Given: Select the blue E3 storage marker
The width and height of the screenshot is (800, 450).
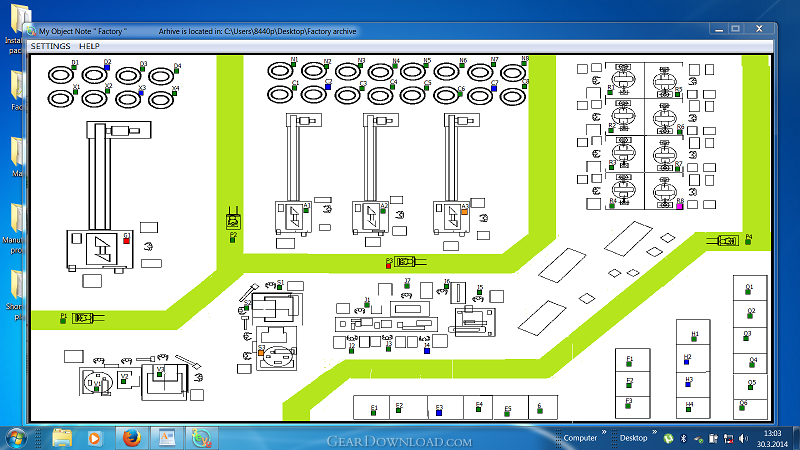Looking at the screenshot, I should coord(439,412).
